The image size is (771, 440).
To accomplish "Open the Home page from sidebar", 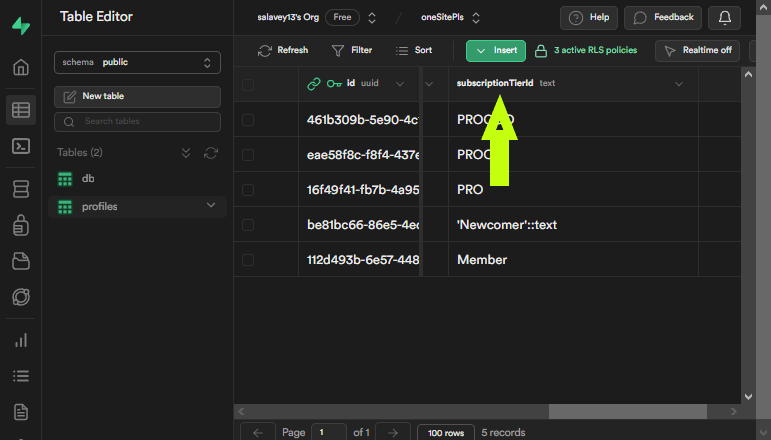I will click(x=20, y=68).
